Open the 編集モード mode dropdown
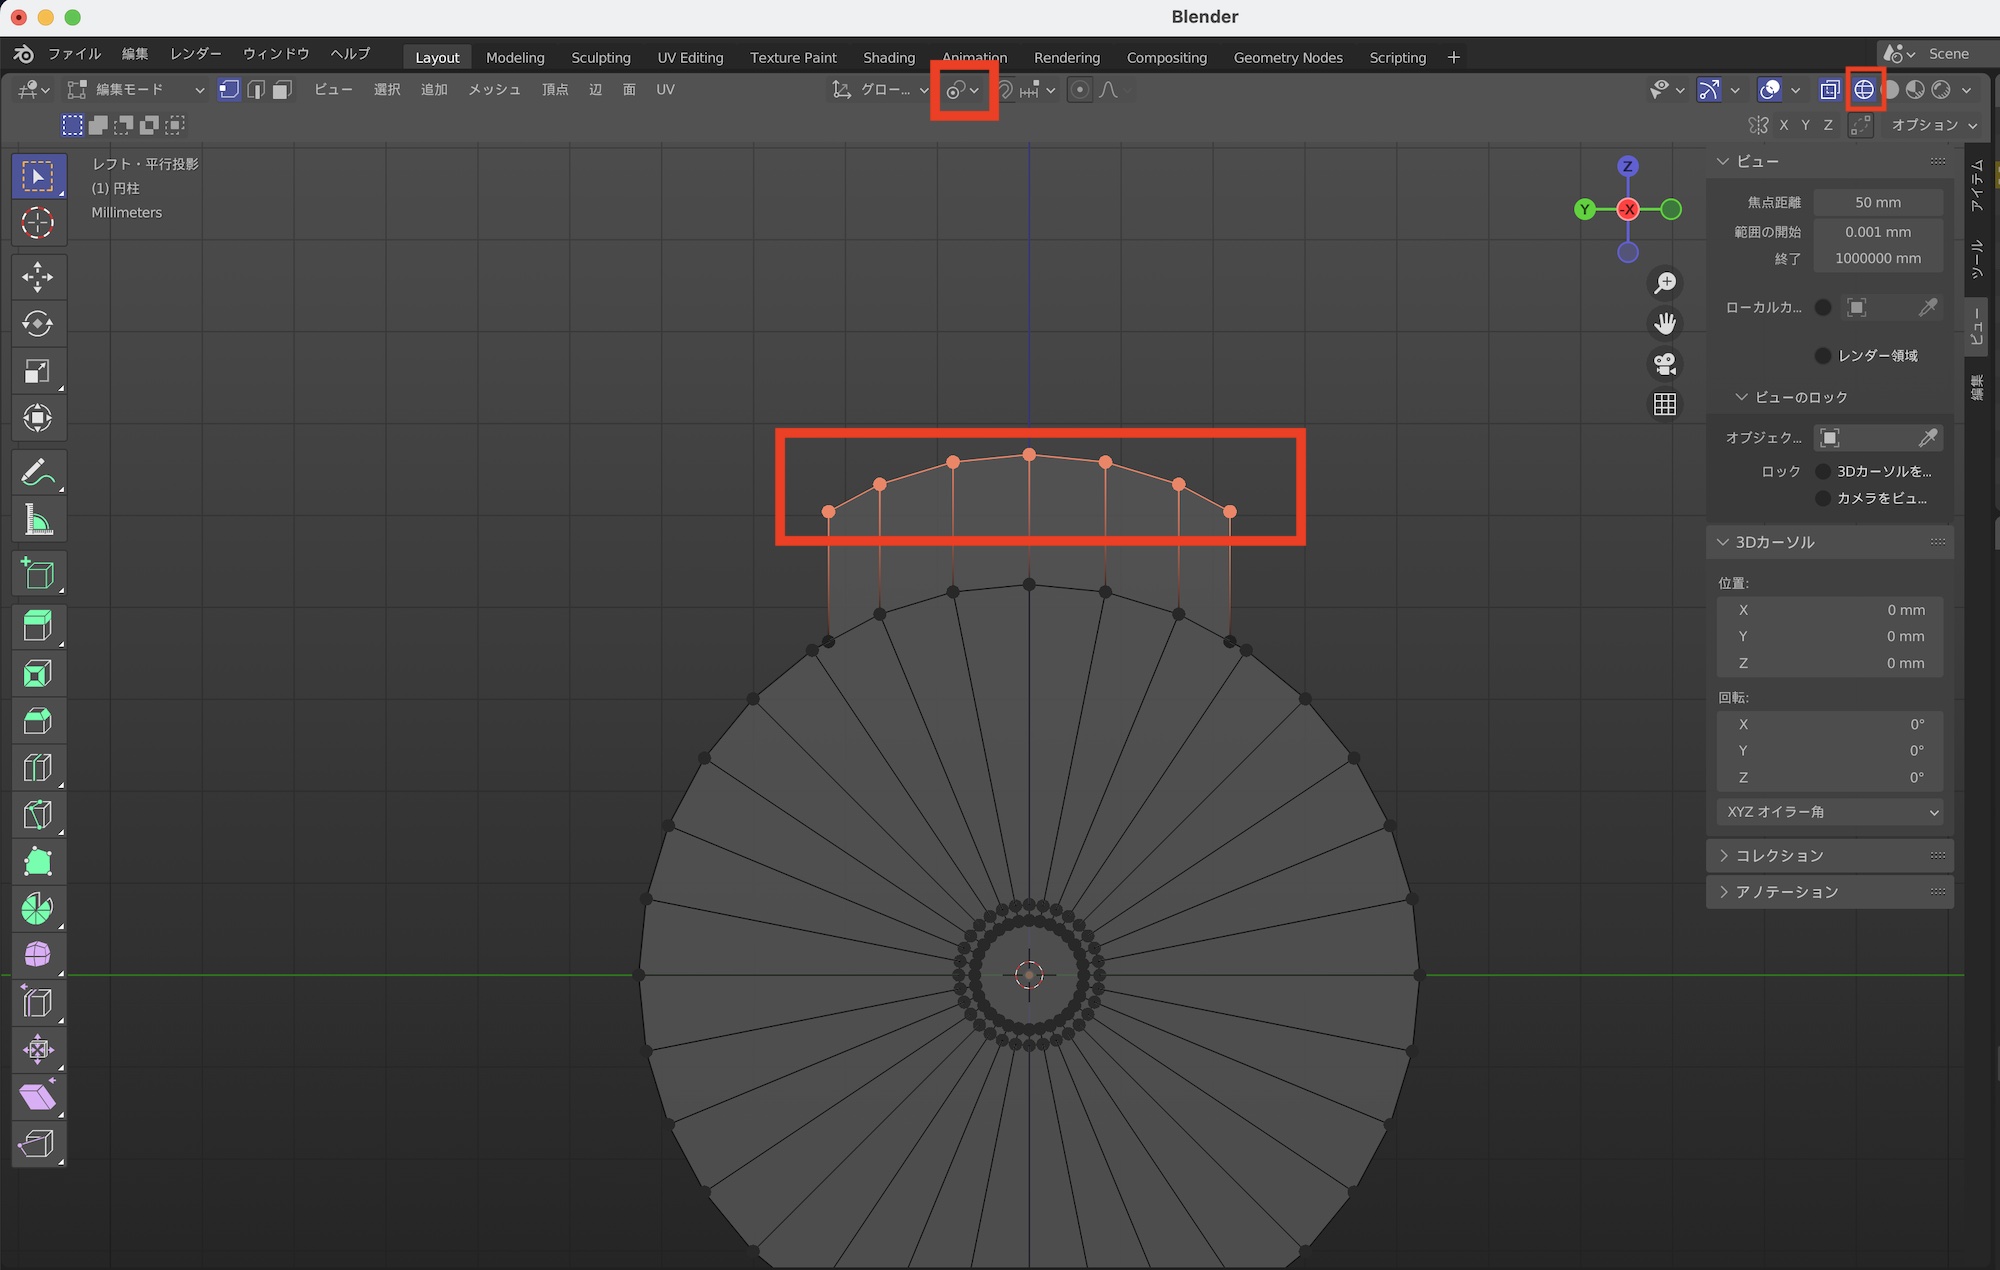 click(135, 90)
